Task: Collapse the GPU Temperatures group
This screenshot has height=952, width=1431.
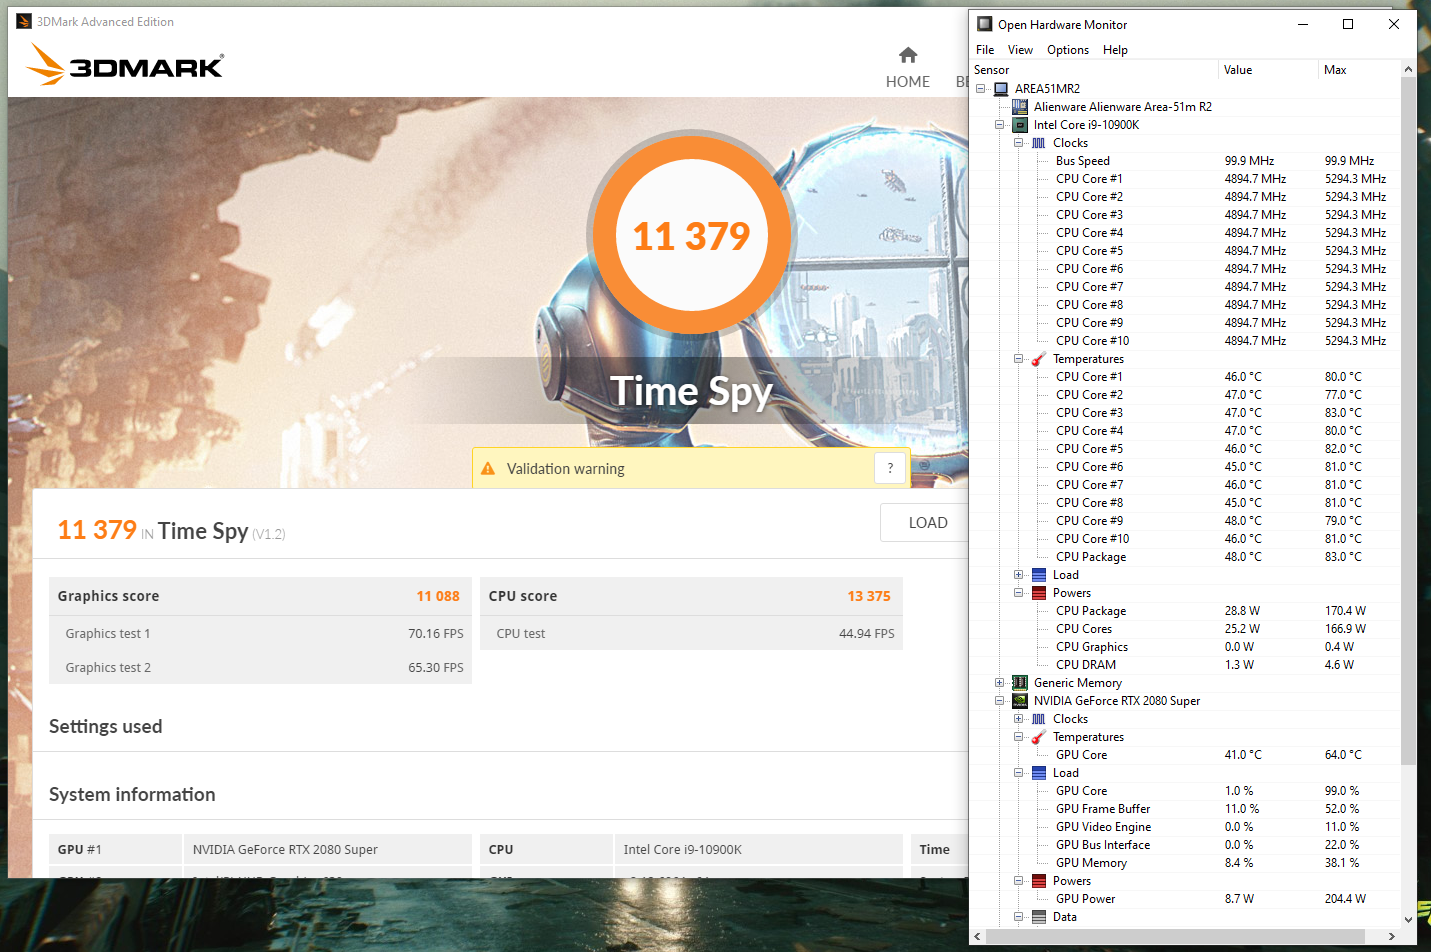Action: coord(1018,737)
